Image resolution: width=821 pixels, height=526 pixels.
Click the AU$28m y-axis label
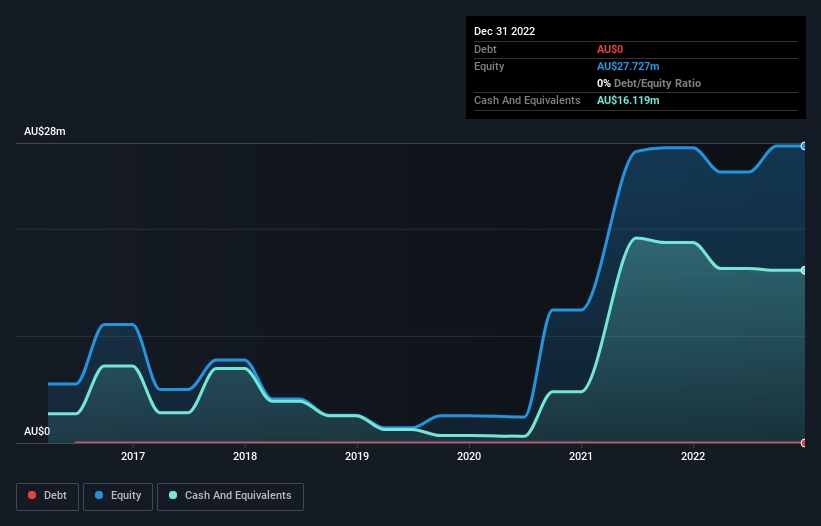point(45,131)
